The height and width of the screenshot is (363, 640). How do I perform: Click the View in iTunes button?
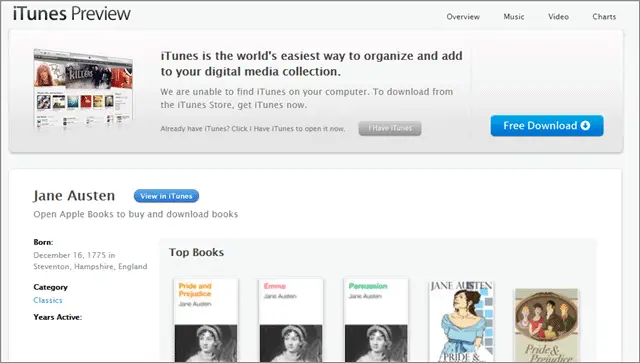pos(166,196)
